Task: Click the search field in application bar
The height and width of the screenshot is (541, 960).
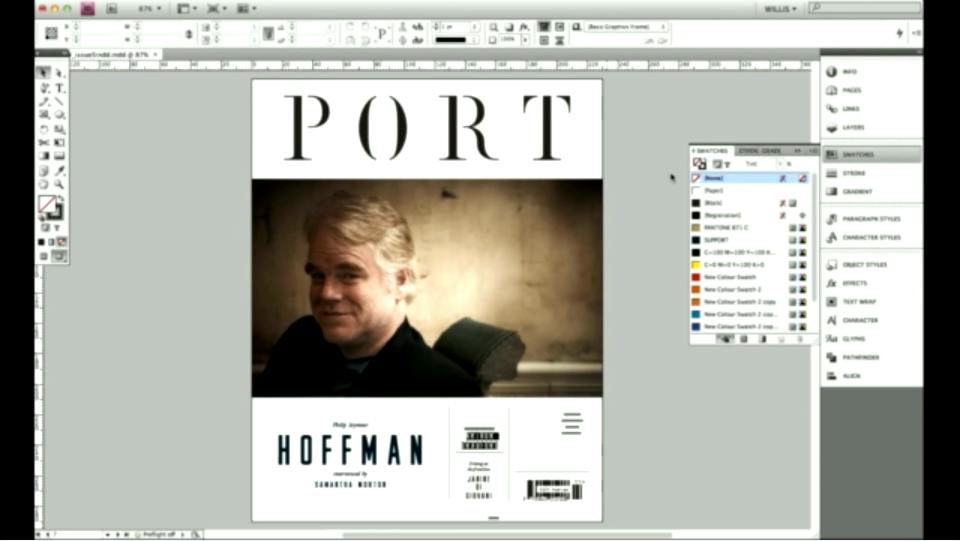Action: pos(865,8)
